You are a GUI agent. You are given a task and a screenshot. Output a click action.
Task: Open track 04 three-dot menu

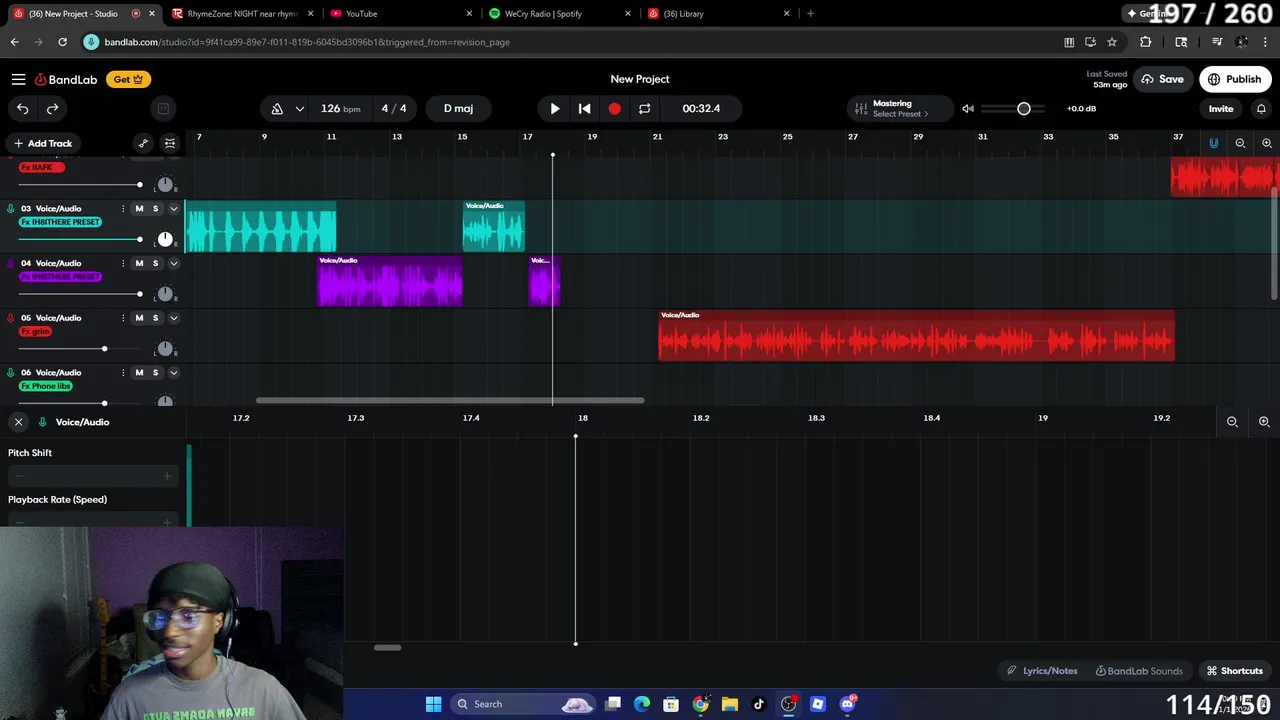click(123, 263)
